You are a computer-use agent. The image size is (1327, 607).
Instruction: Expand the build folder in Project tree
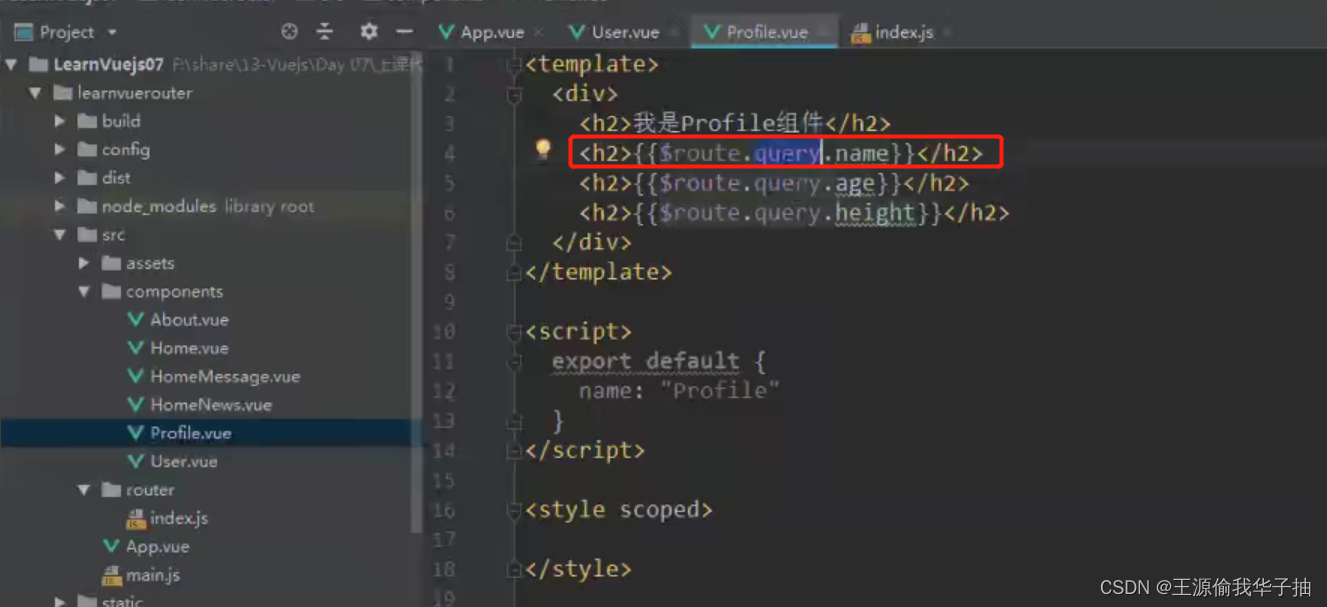click(60, 120)
